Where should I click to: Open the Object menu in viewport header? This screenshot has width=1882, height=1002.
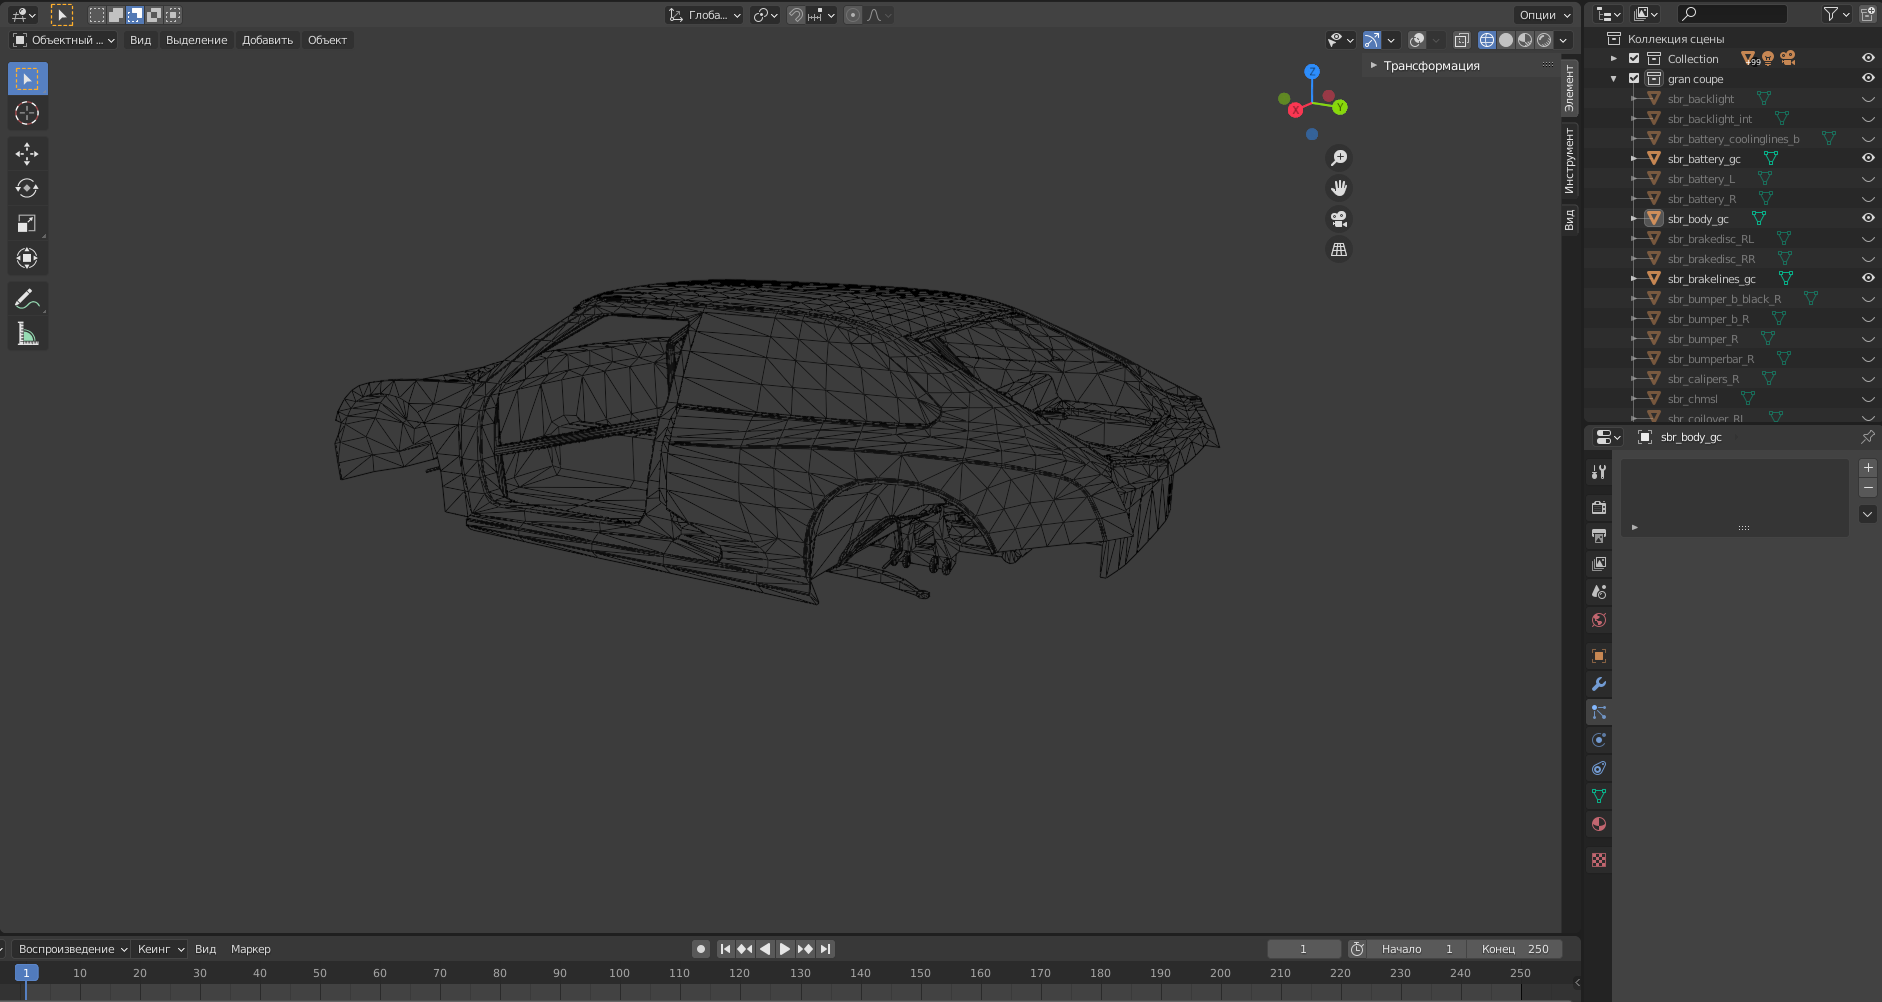(327, 41)
